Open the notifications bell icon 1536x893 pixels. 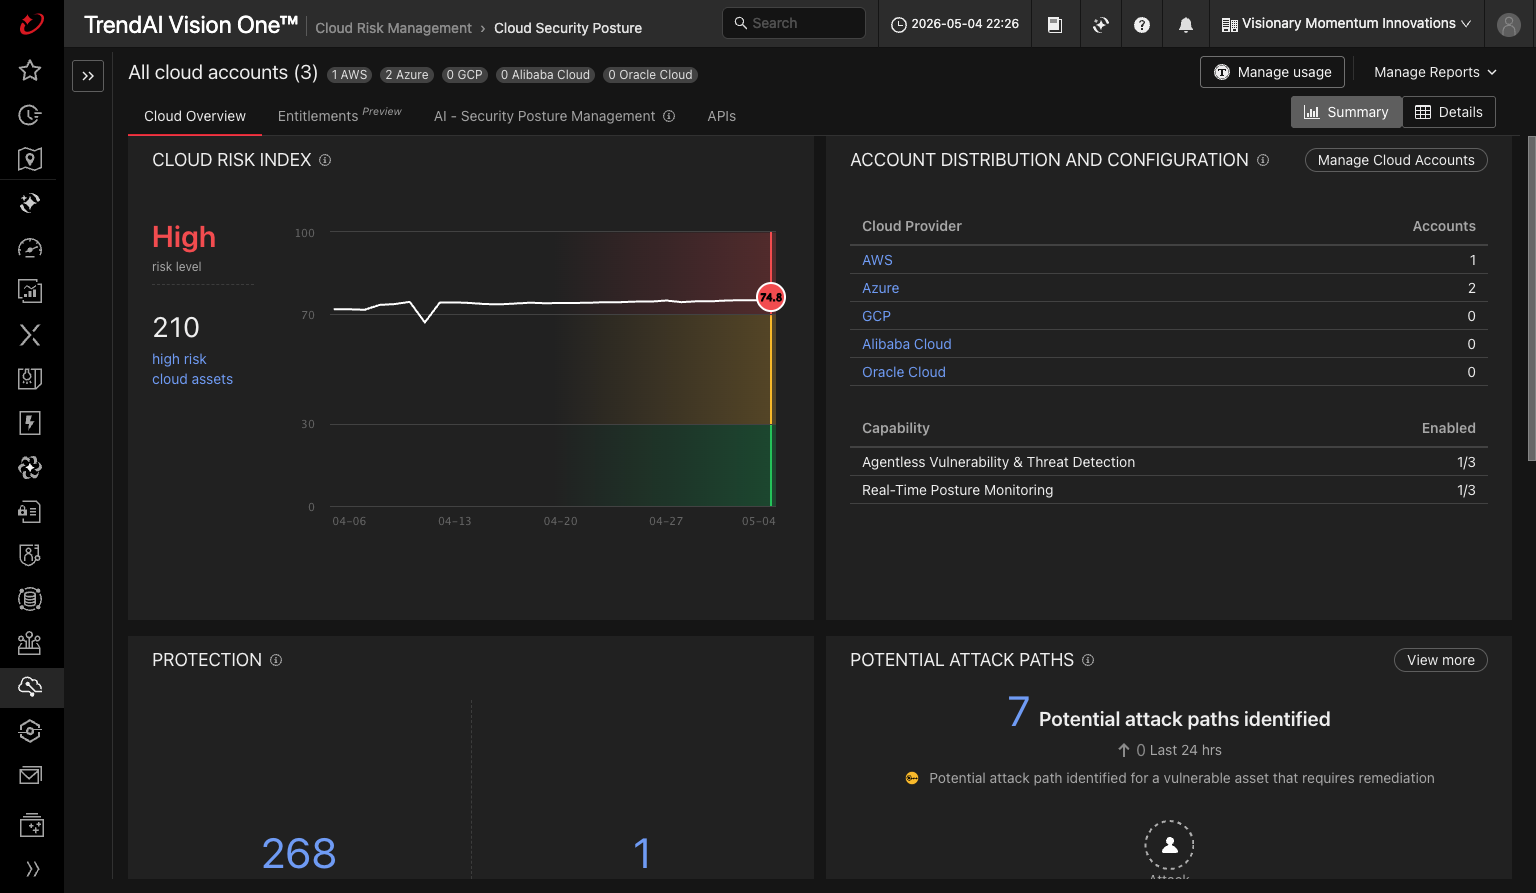click(x=1186, y=24)
